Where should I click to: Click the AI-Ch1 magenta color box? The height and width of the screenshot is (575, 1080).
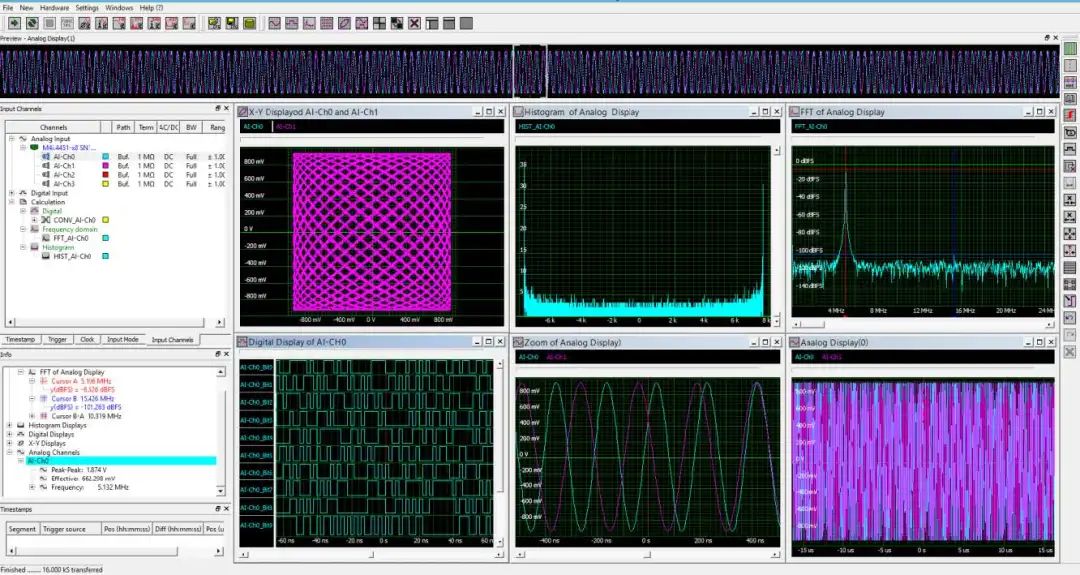pos(105,166)
